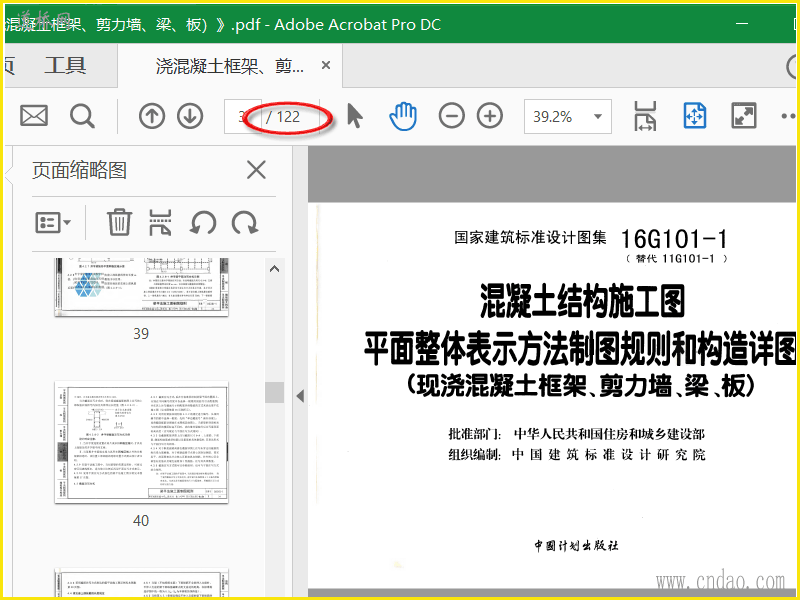Image resolution: width=800 pixels, height=600 pixels.
Task: Select page 40 thumbnail
Action: 141,442
